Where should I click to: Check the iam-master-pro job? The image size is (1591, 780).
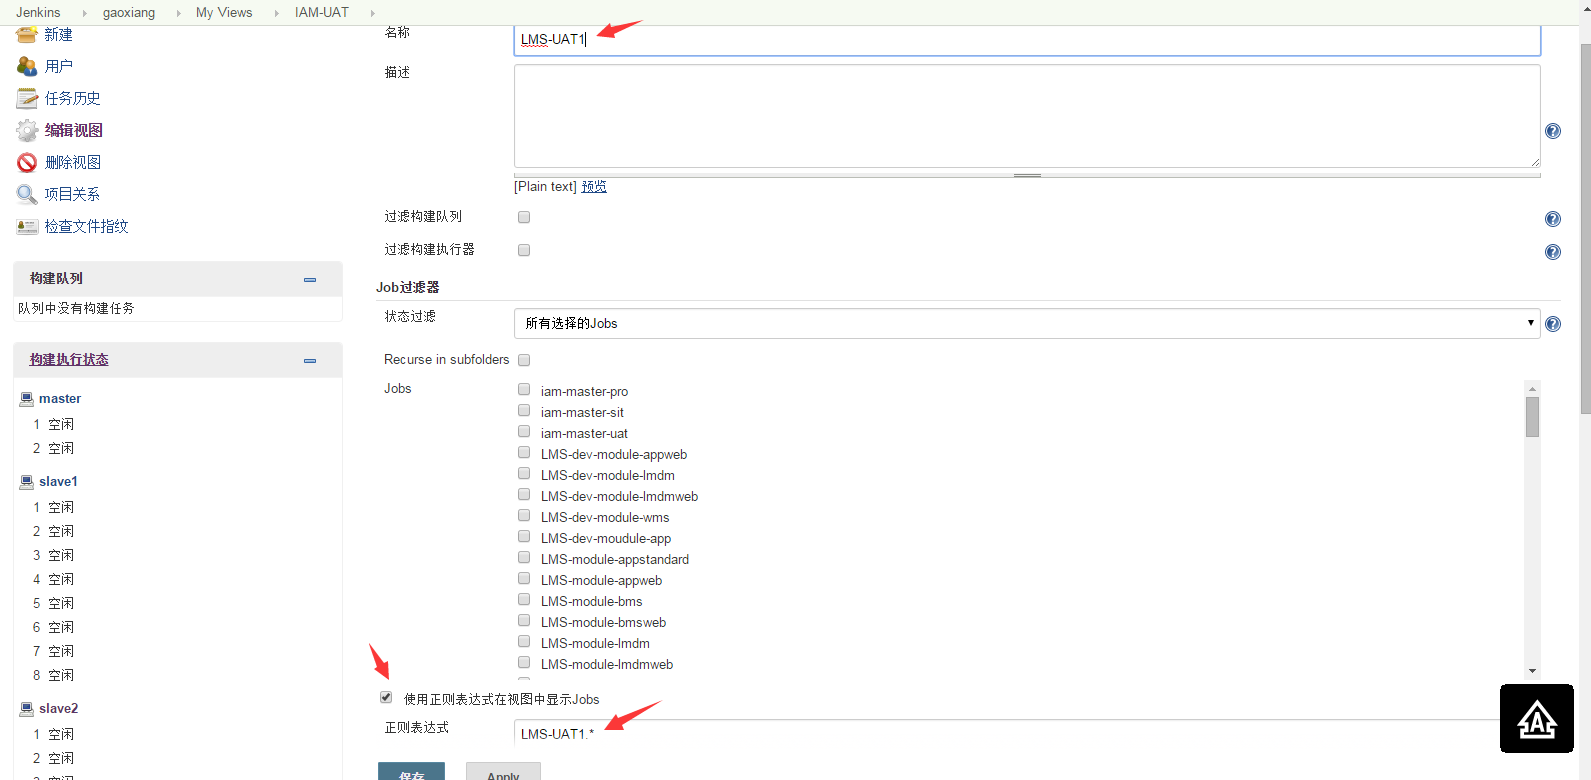click(524, 389)
